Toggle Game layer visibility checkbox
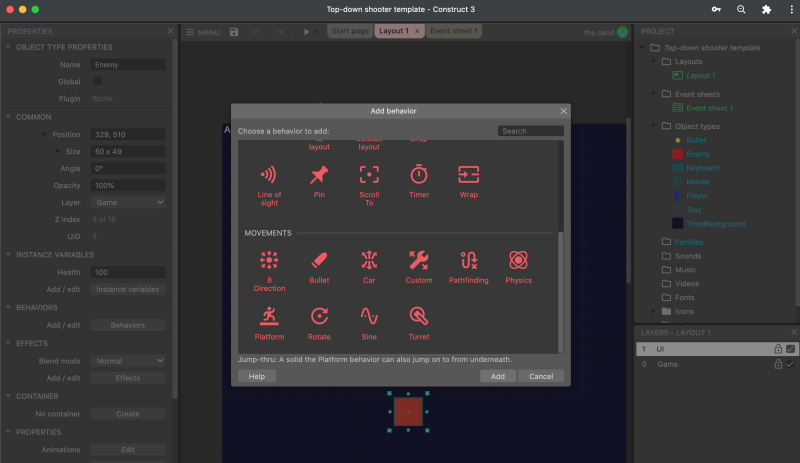800x463 pixels. [790, 364]
